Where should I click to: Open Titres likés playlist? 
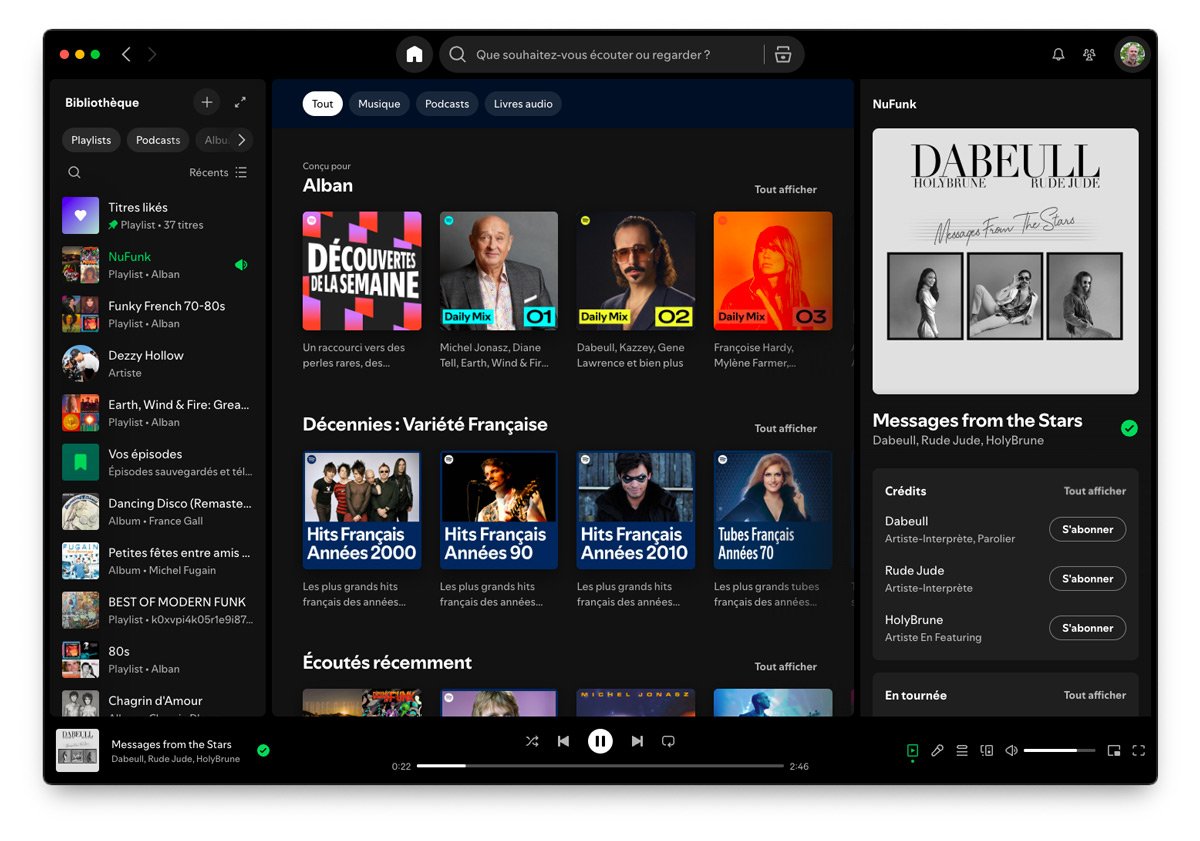pyautogui.click(x=158, y=216)
